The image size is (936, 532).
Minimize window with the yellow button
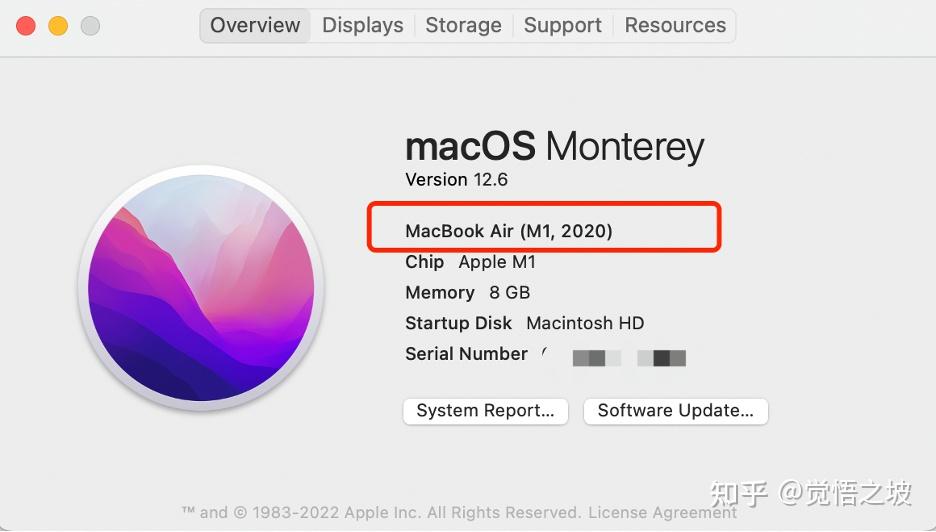(58, 26)
